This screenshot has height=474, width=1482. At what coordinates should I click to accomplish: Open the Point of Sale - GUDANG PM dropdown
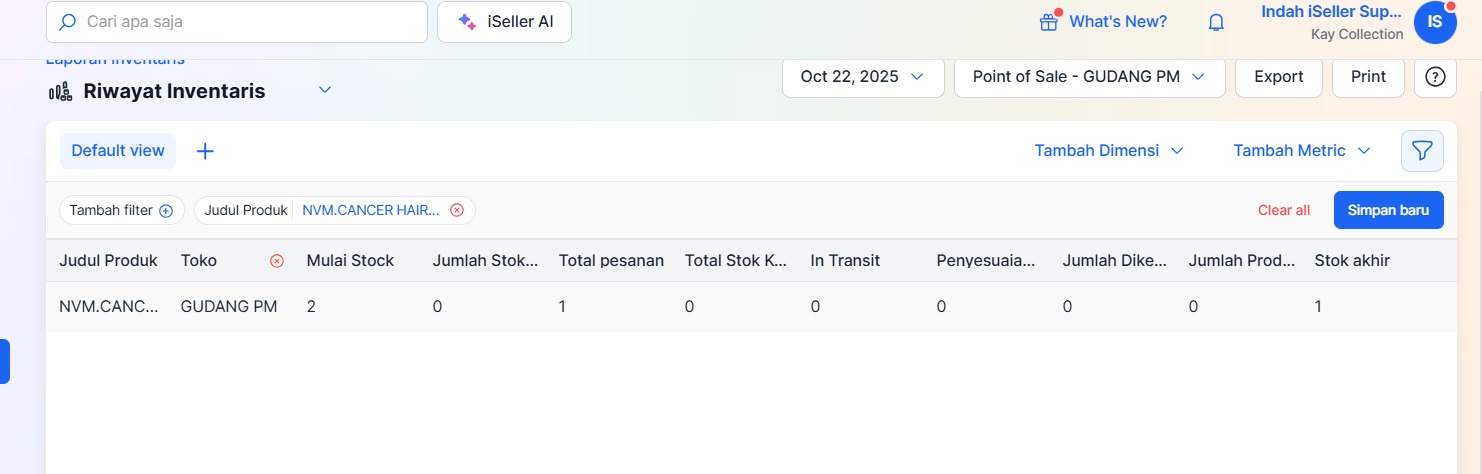pyautogui.click(x=1089, y=77)
